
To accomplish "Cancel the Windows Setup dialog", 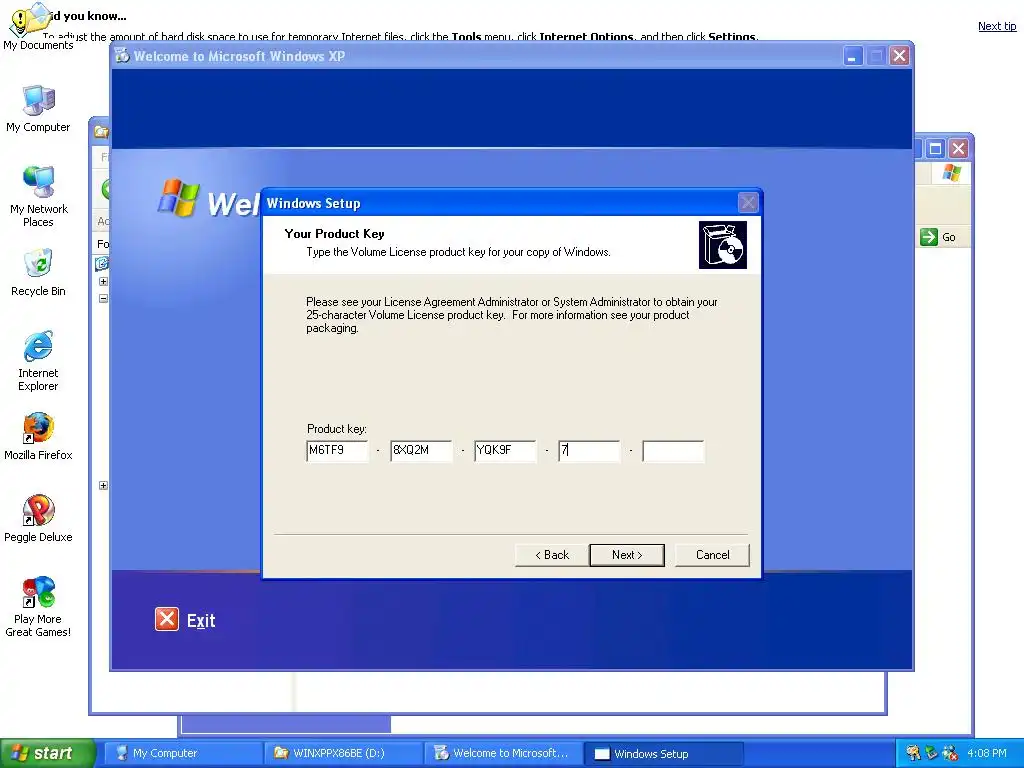I will [712, 555].
